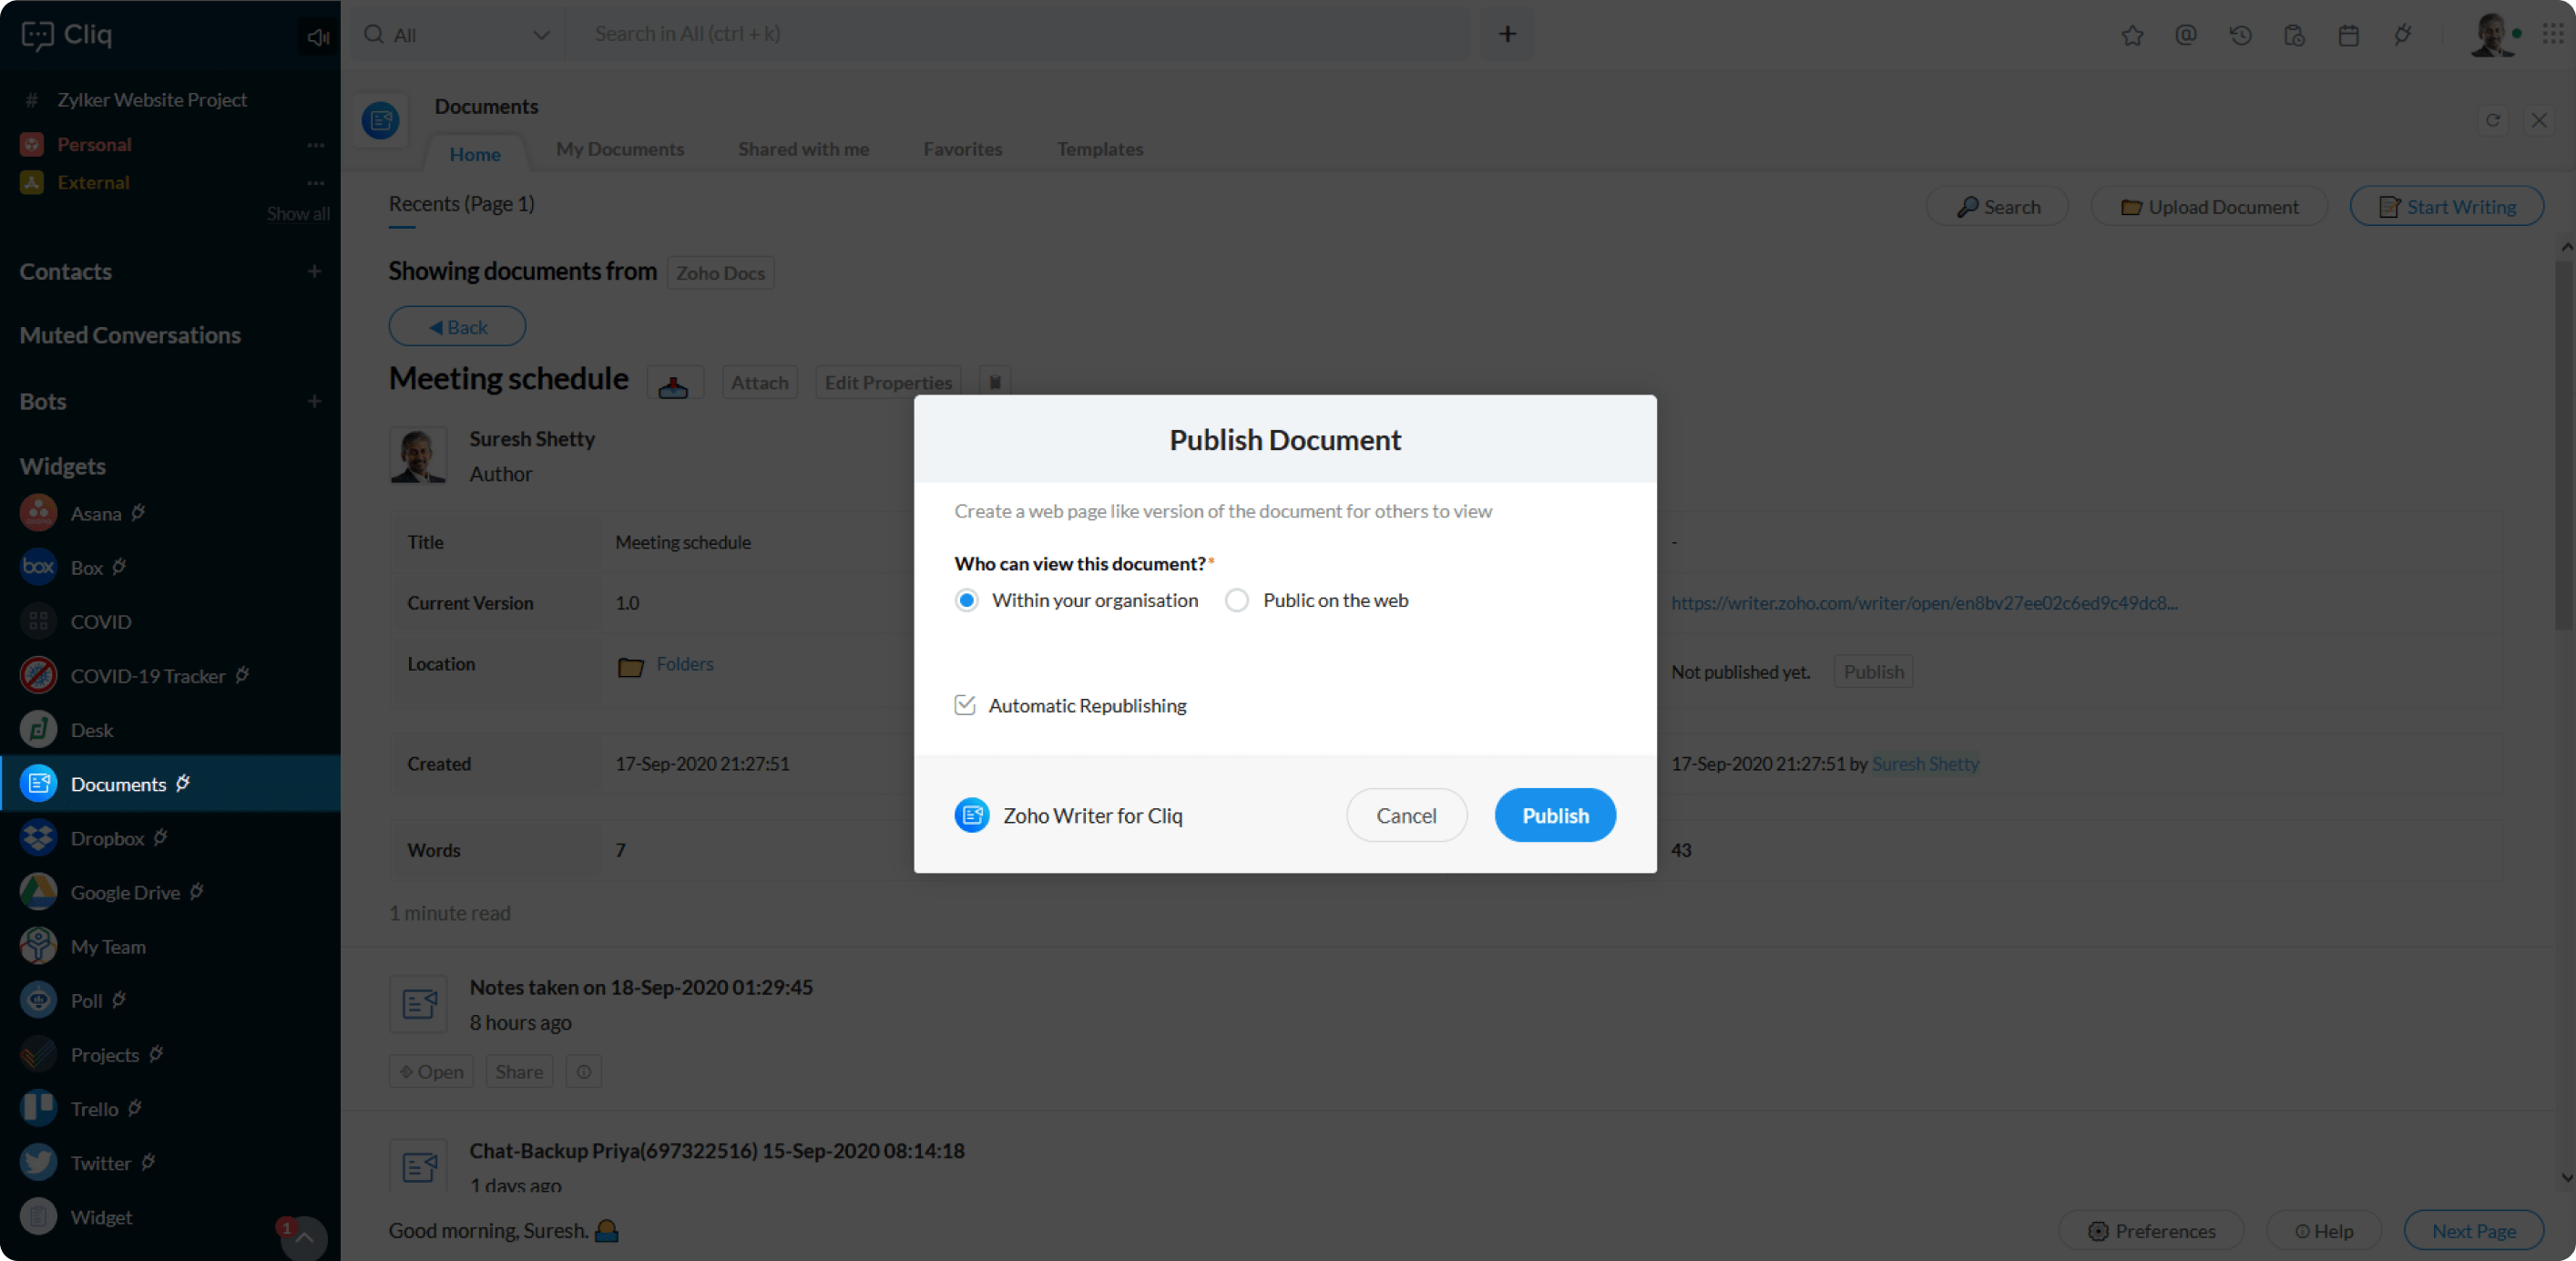Click the trash icon next to Edit Properties
2576x1261 pixels.
(995, 383)
